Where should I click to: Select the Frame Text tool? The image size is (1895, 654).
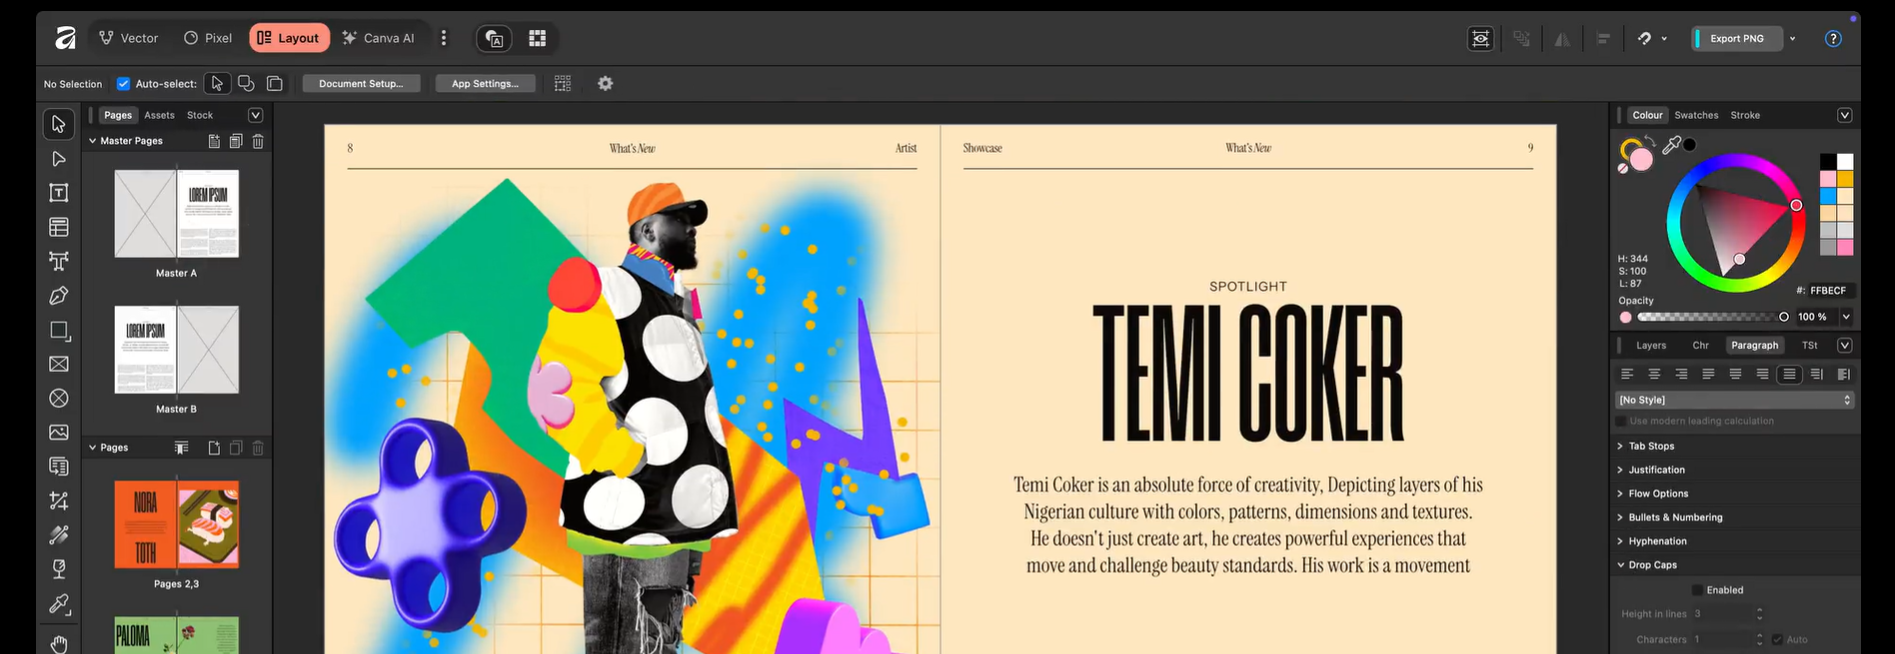[59, 192]
